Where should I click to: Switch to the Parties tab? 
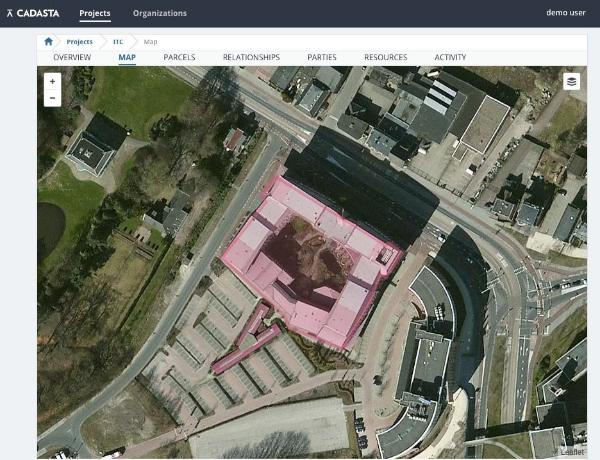coord(322,58)
